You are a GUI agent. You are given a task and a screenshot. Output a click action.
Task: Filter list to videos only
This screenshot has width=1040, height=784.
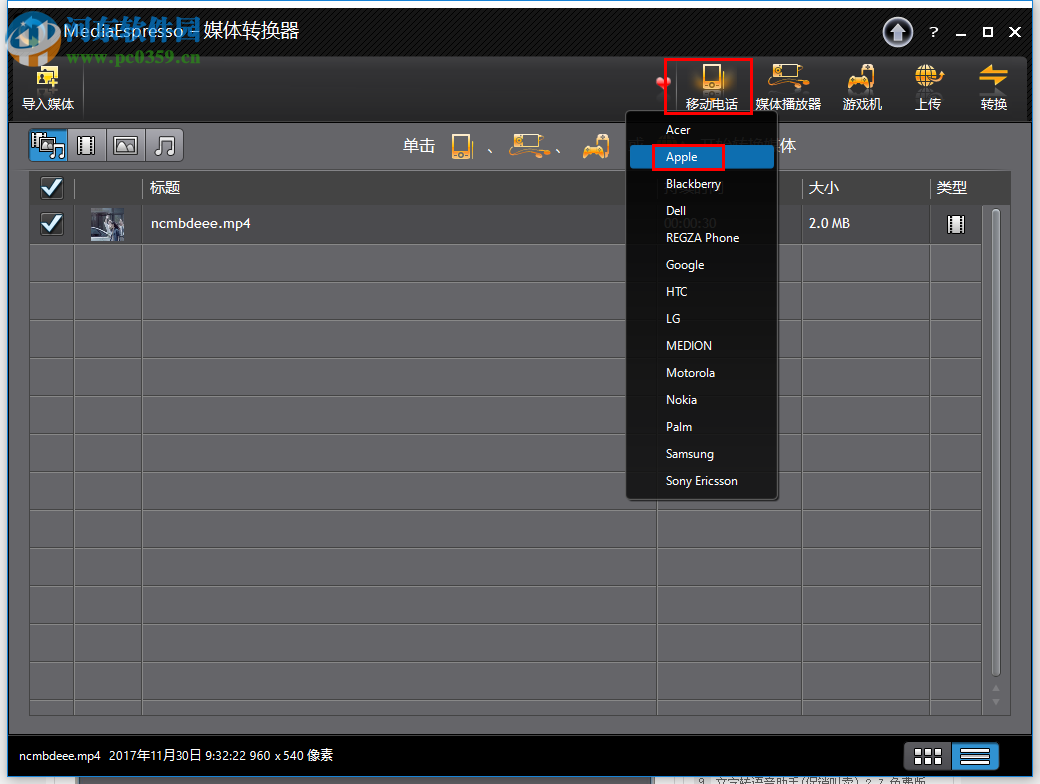pos(86,145)
